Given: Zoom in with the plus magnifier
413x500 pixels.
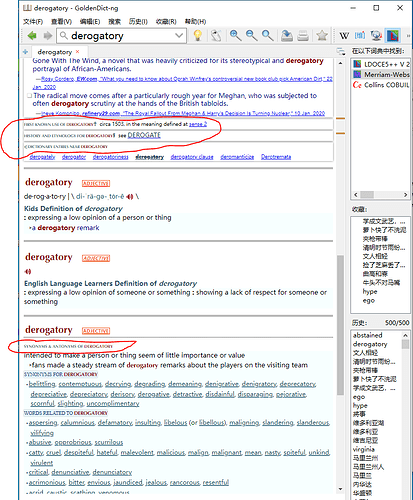Looking at the screenshot, I should click(x=235, y=35).
